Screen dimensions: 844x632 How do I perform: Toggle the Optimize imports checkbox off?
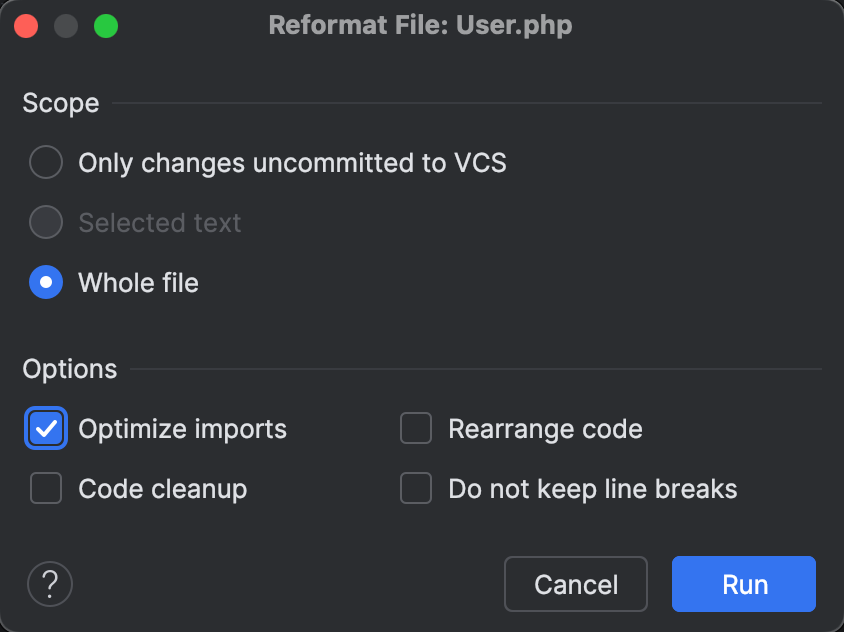(45, 428)
